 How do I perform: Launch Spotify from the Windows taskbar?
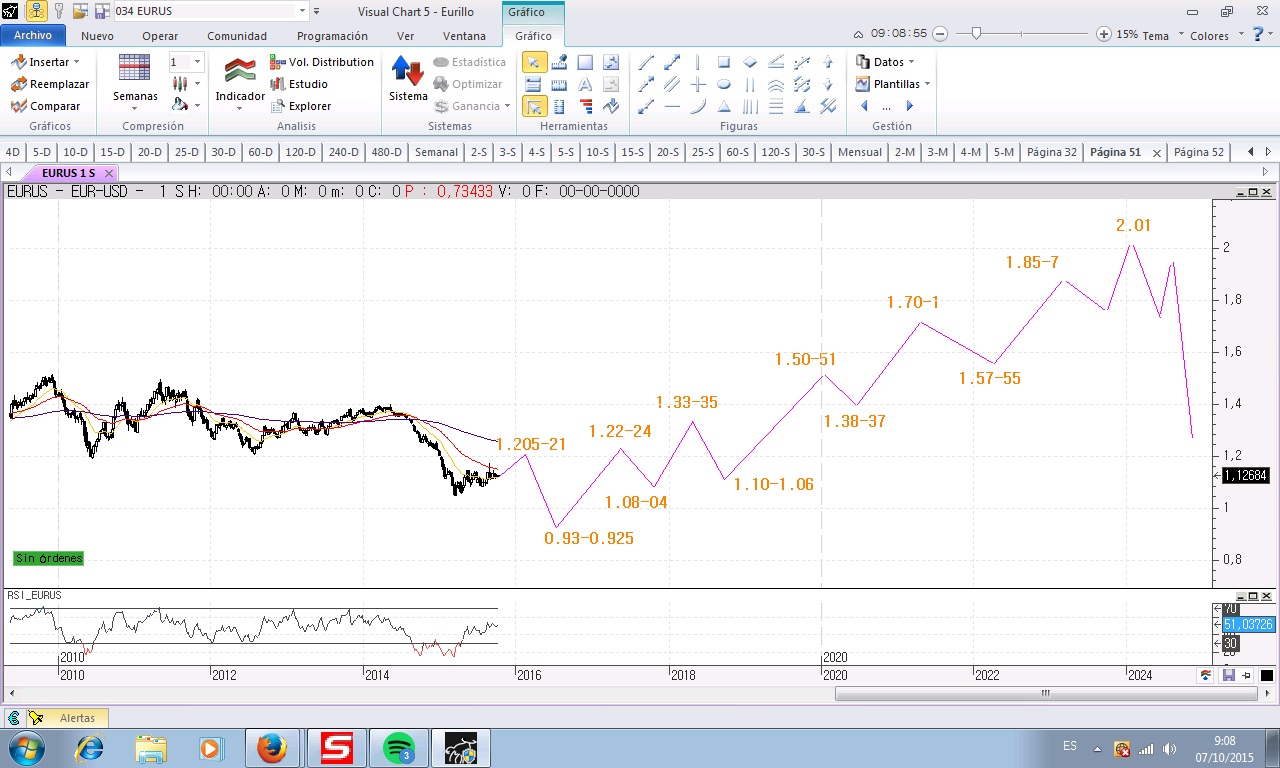pos(399,748)
